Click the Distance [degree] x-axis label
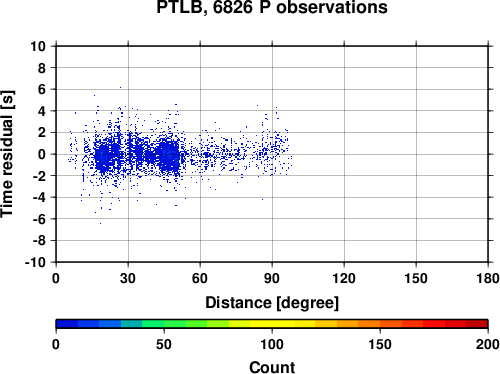 click(272, 303)
